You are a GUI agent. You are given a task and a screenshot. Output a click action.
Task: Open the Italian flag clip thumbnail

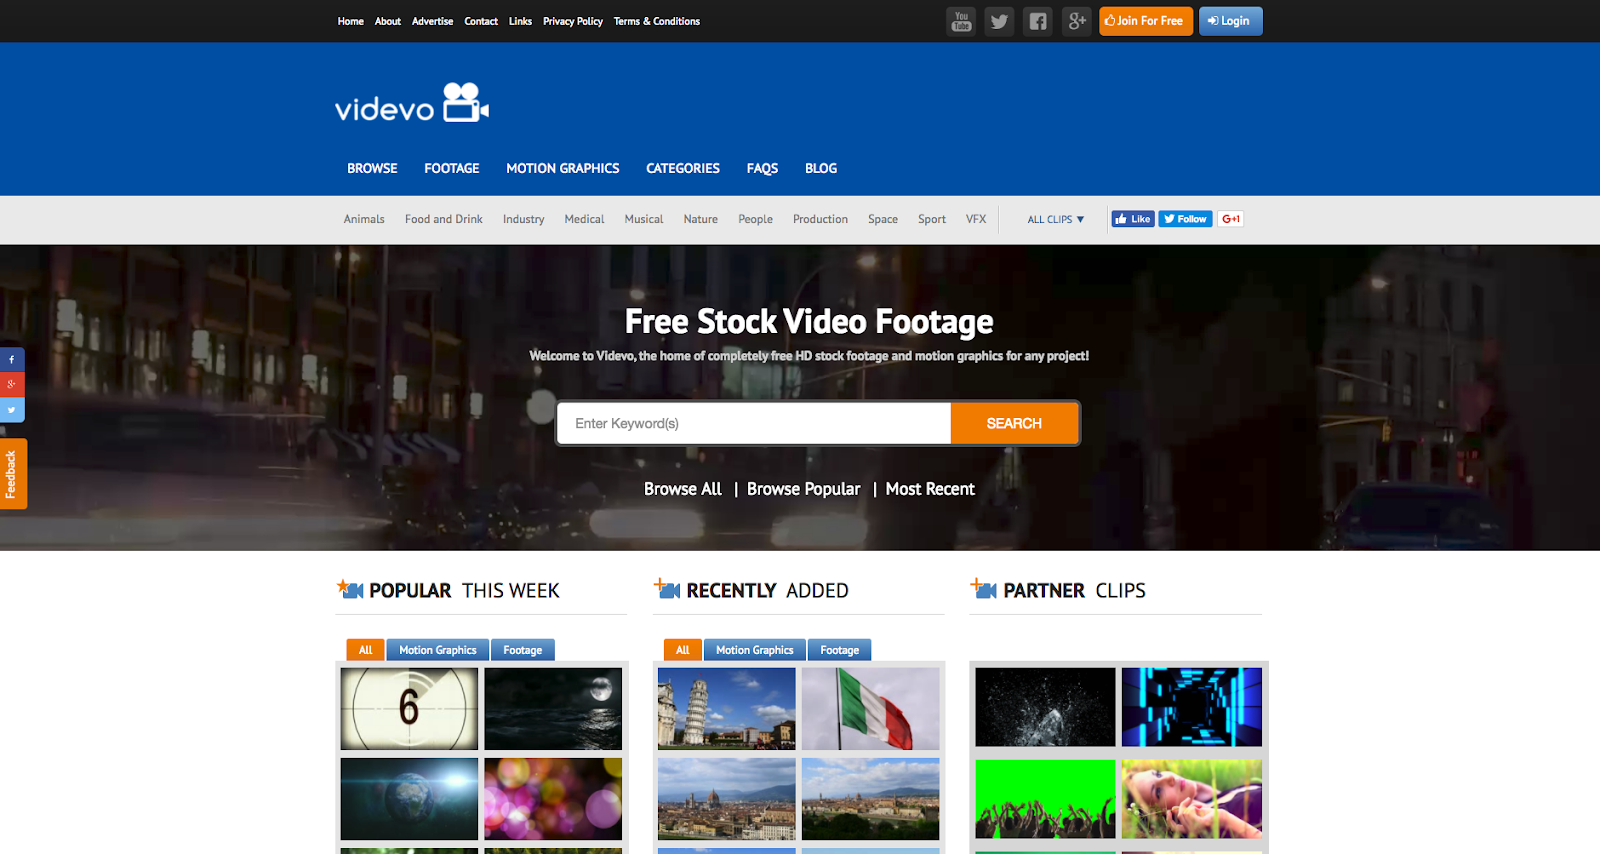click(871, 709)
